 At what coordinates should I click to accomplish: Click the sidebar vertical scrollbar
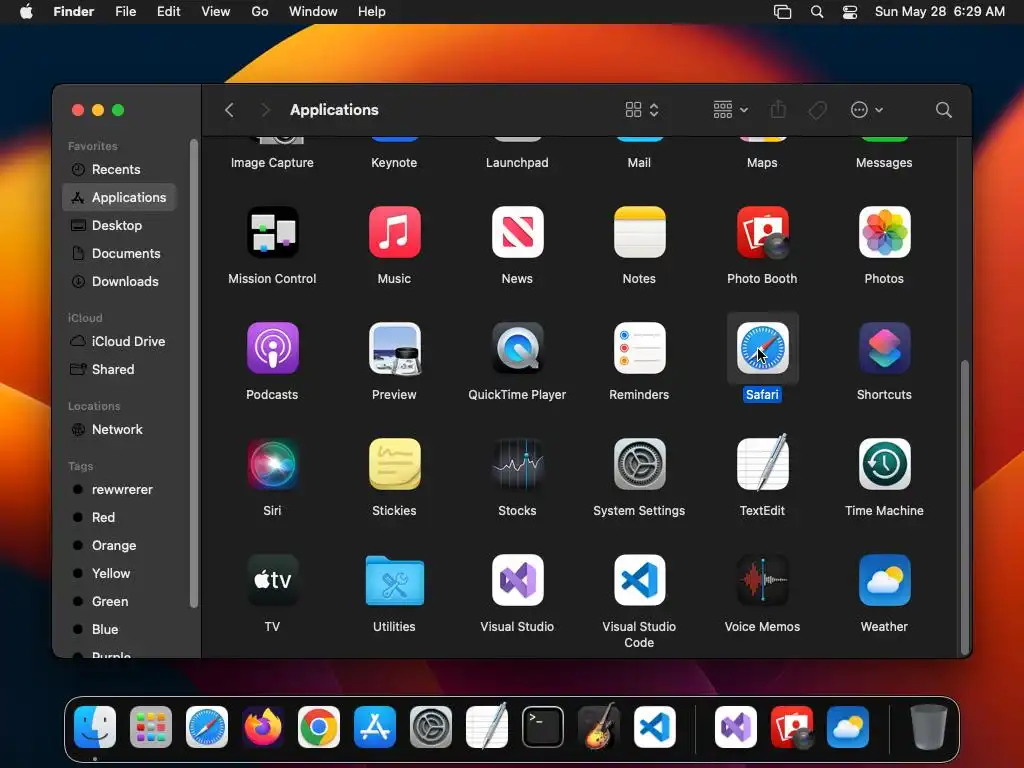point(193,374)
